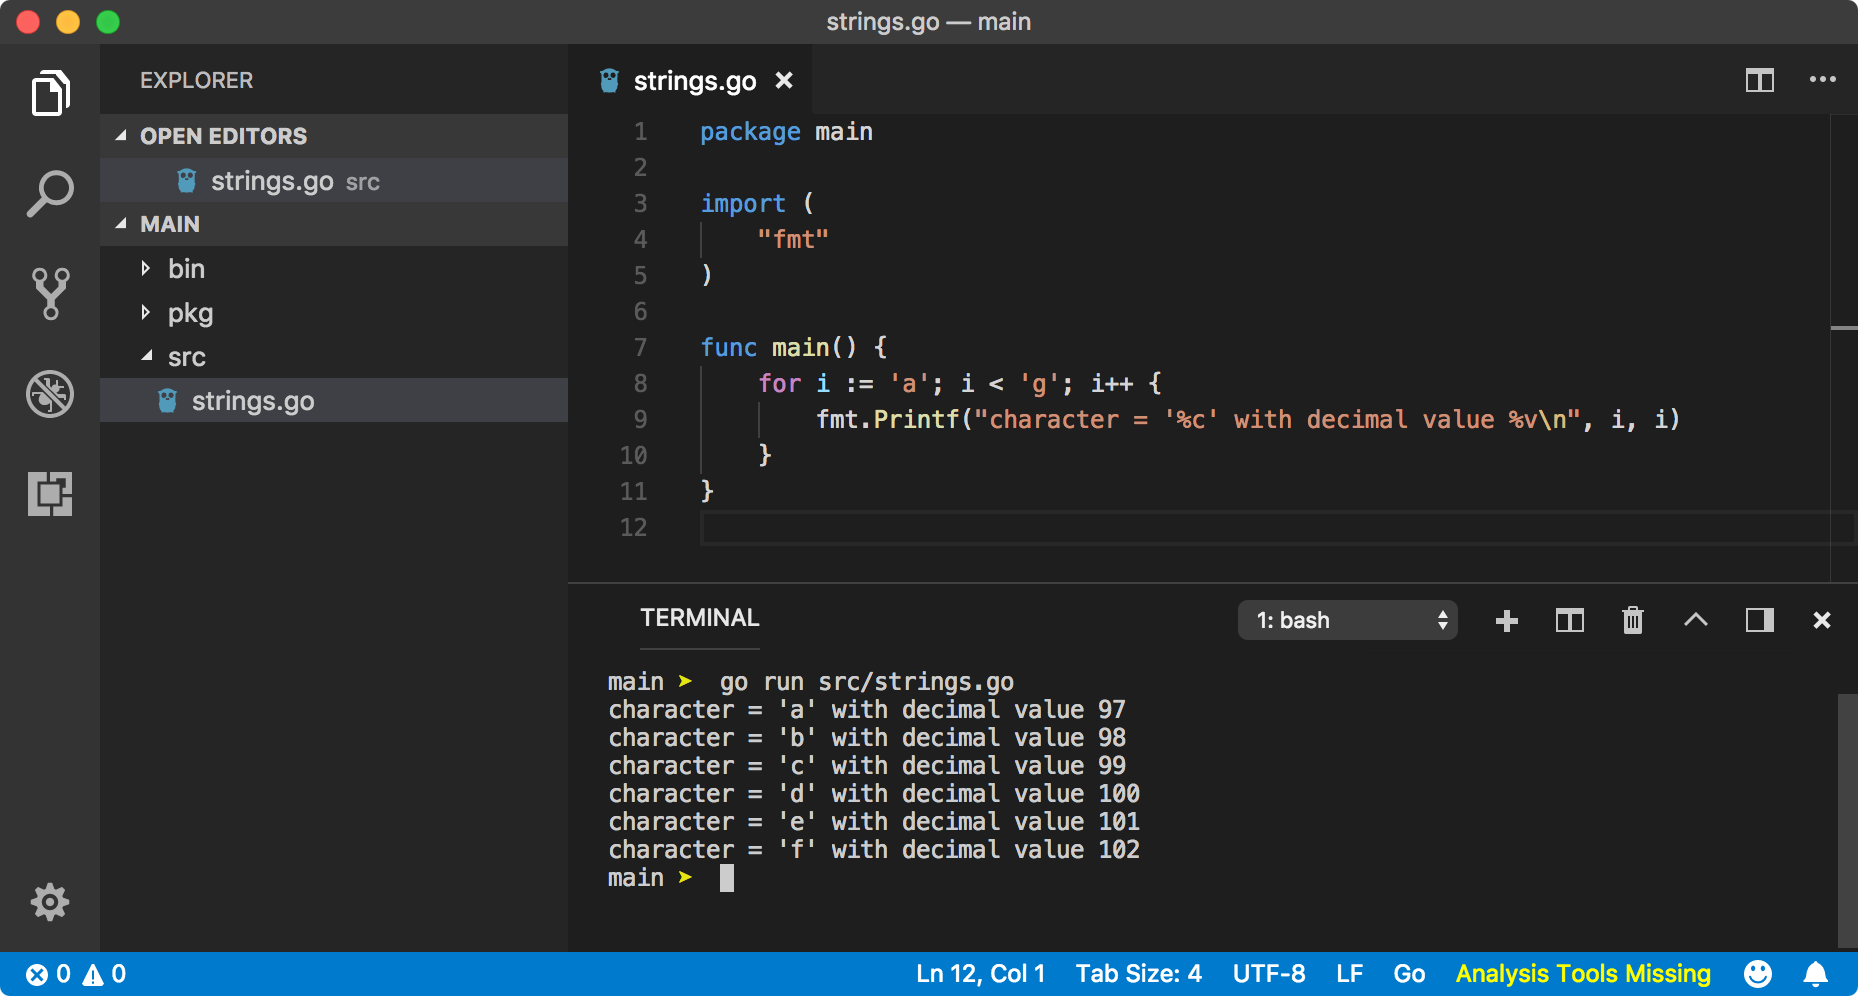The height and width of the screenshot is (996, 1858).
Task: Toggle the panel position to the side
Action: pos(1760,620)
